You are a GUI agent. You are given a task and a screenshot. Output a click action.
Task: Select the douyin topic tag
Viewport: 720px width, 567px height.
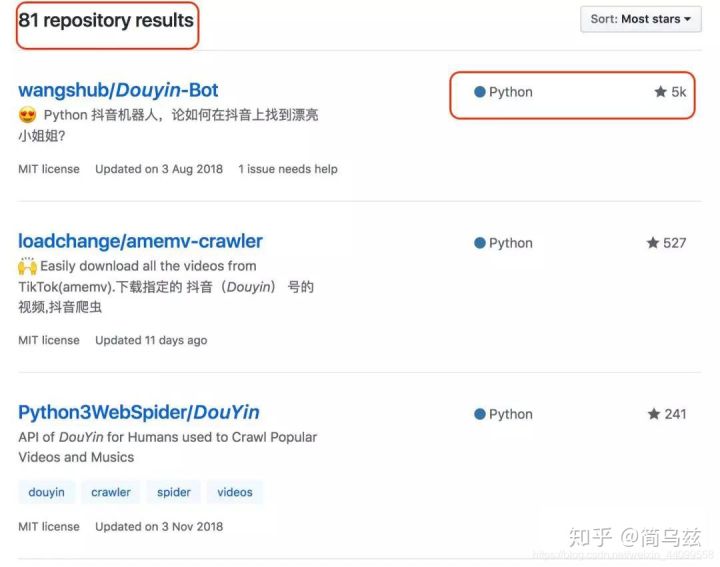tap(46, 492)
